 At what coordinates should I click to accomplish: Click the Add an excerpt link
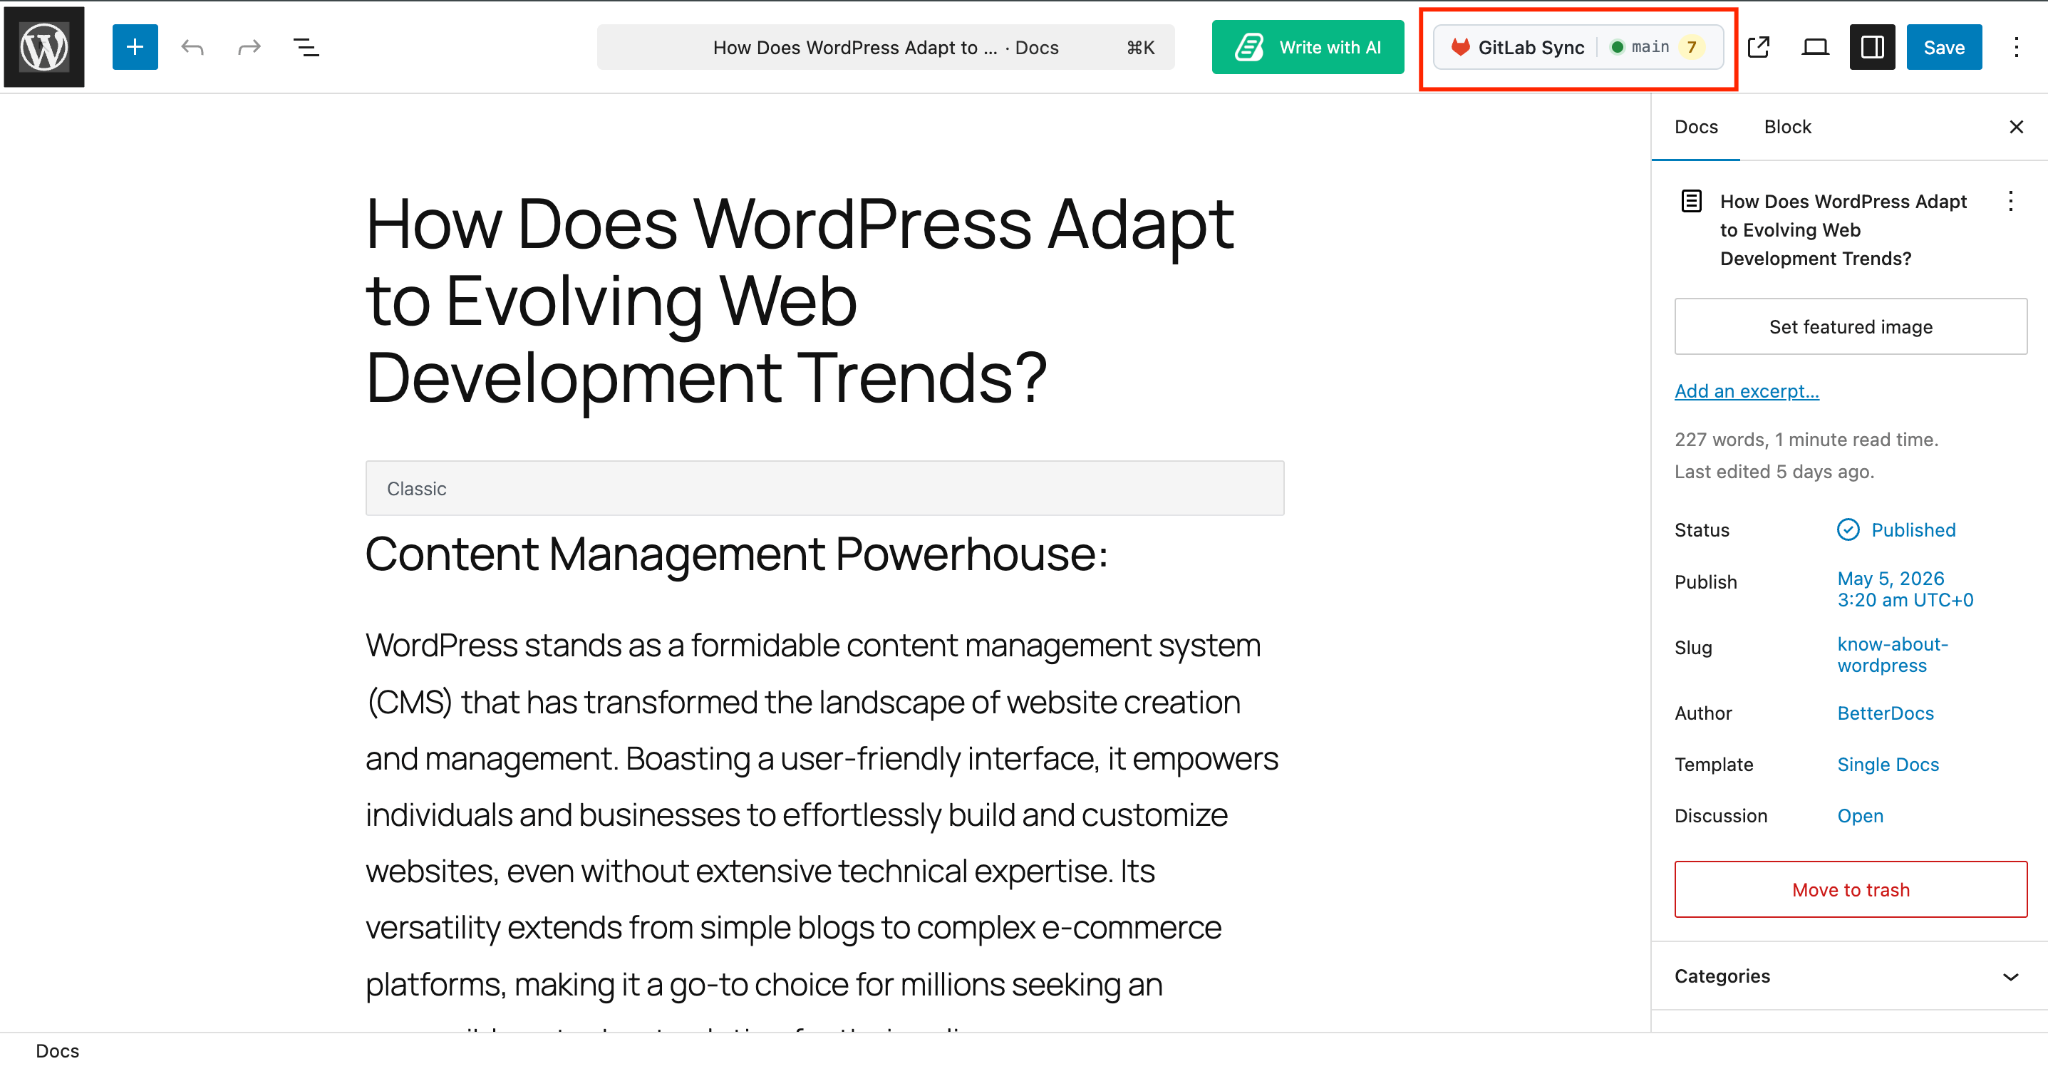1746,391
